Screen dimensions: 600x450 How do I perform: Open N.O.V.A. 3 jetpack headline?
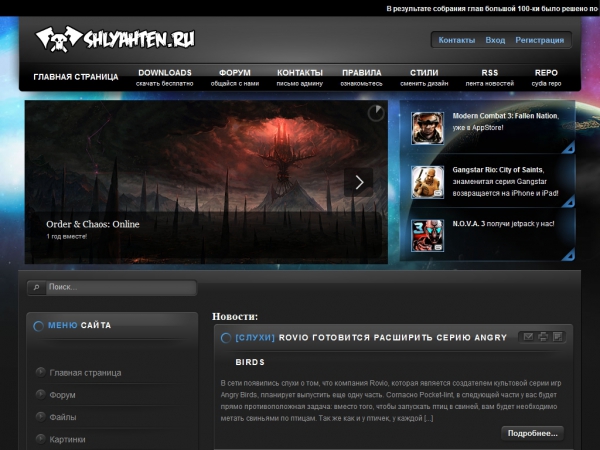pyautogui.click(x=503, y=224)
